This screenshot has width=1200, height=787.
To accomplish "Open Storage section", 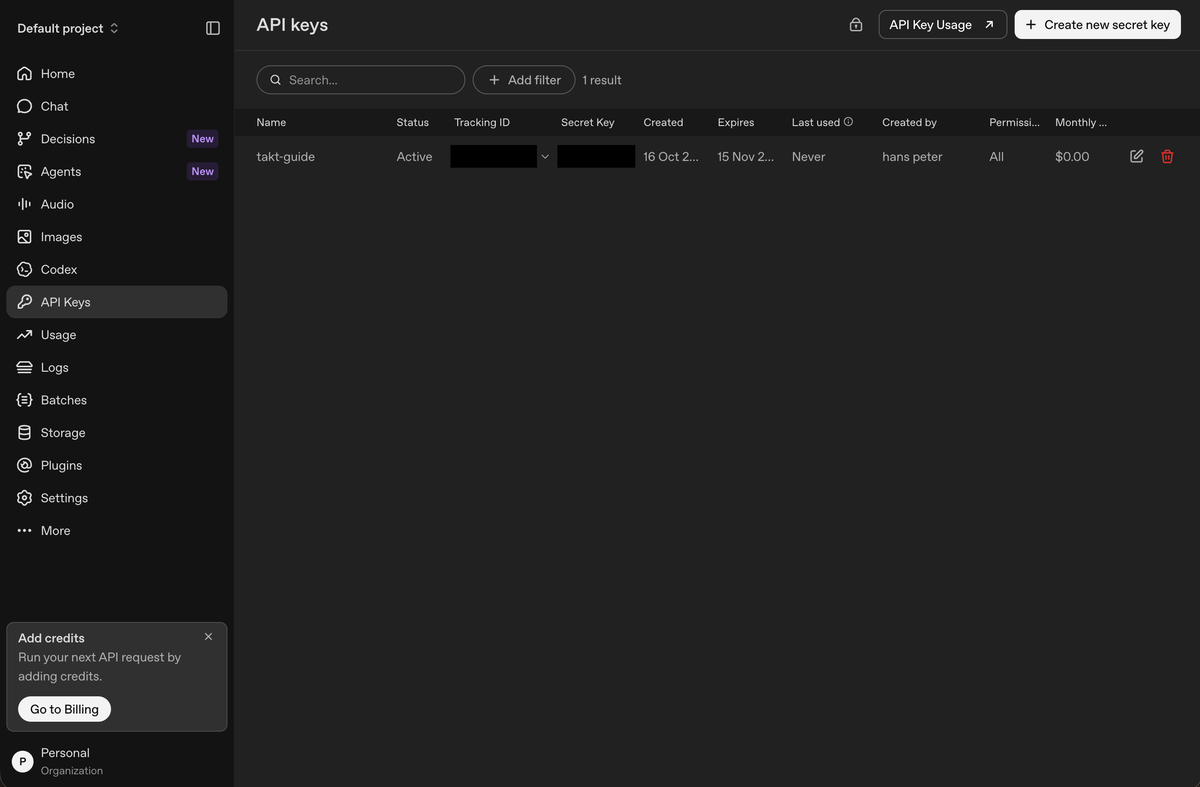I will click(x=117, y=433).
